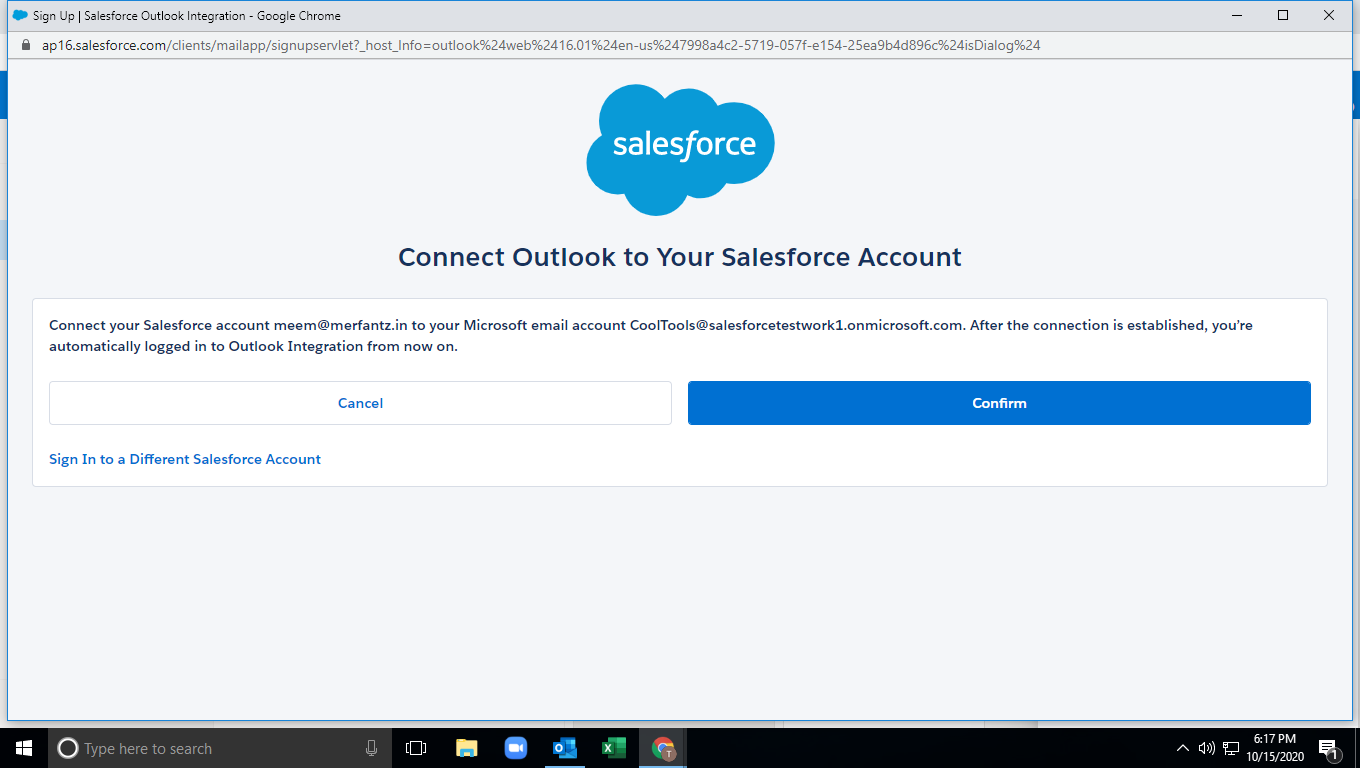Image resolution: width=1360 pixels, height=768 pixels.
Task: Click the URL address bar text
Action: (541, 45)
